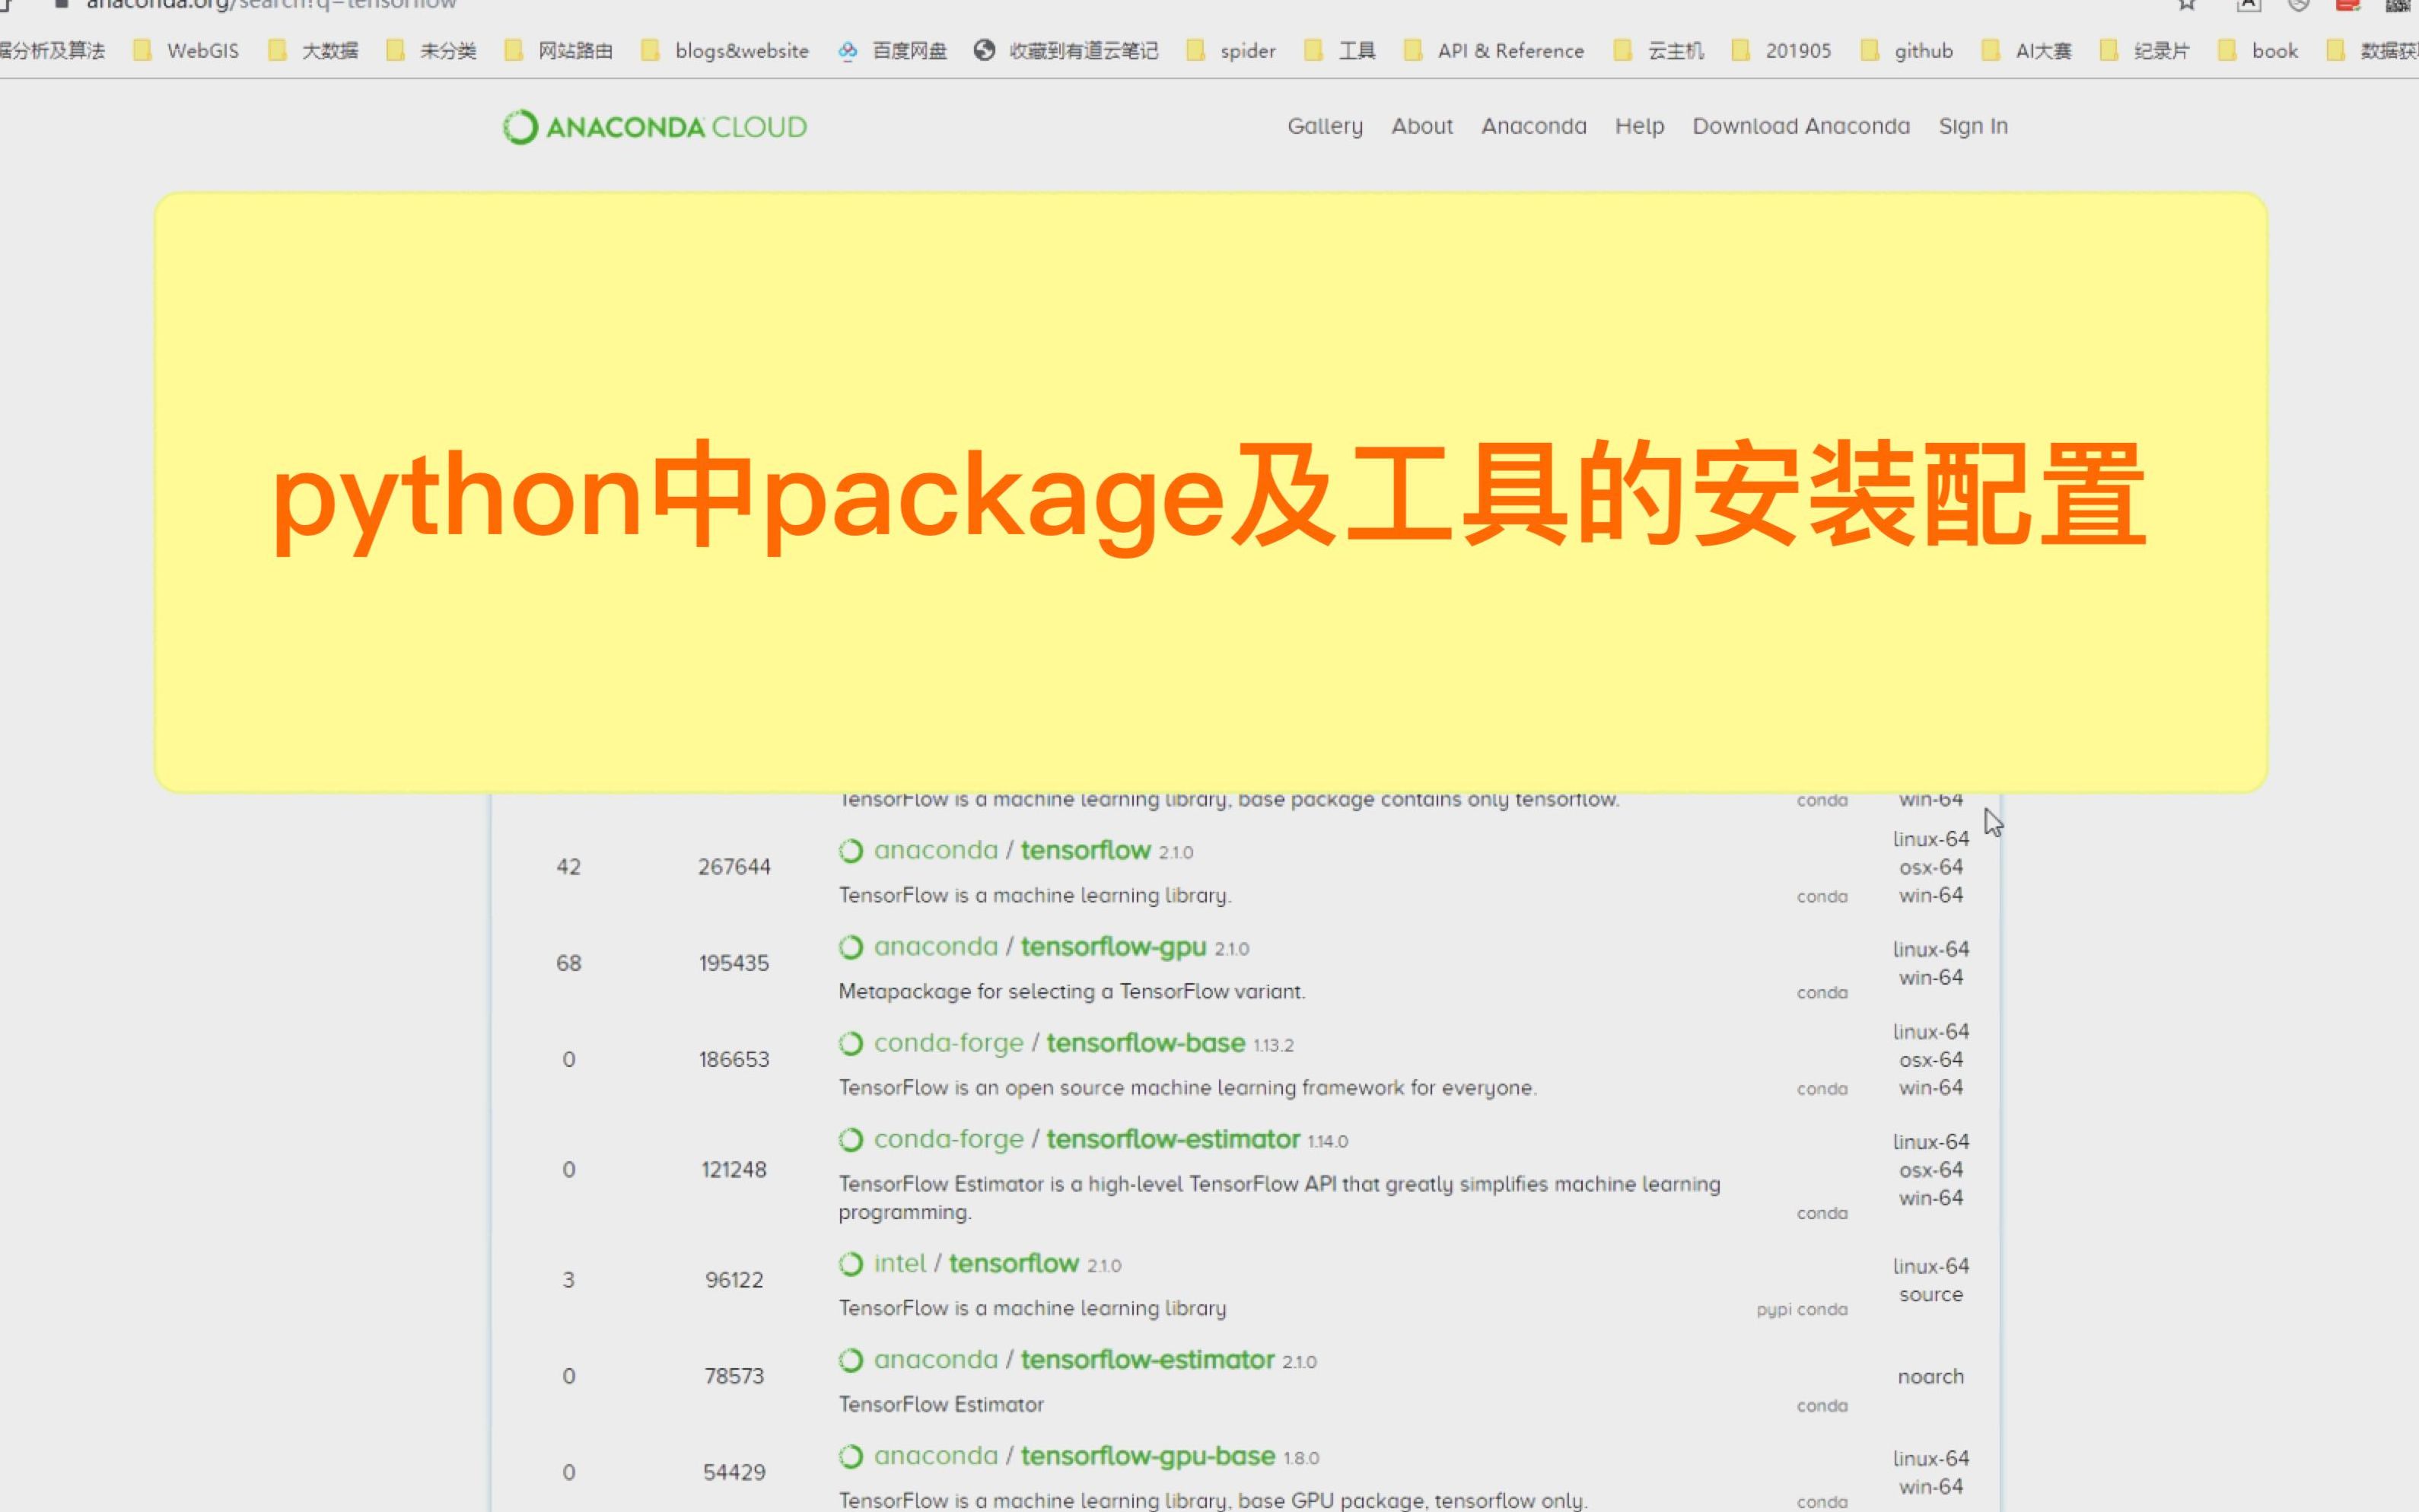Open anaconda owner link beside tensorflow-gpu 2.1.0
The width and height of the screenshot is (2419, 1512).
tap(936, 946)
